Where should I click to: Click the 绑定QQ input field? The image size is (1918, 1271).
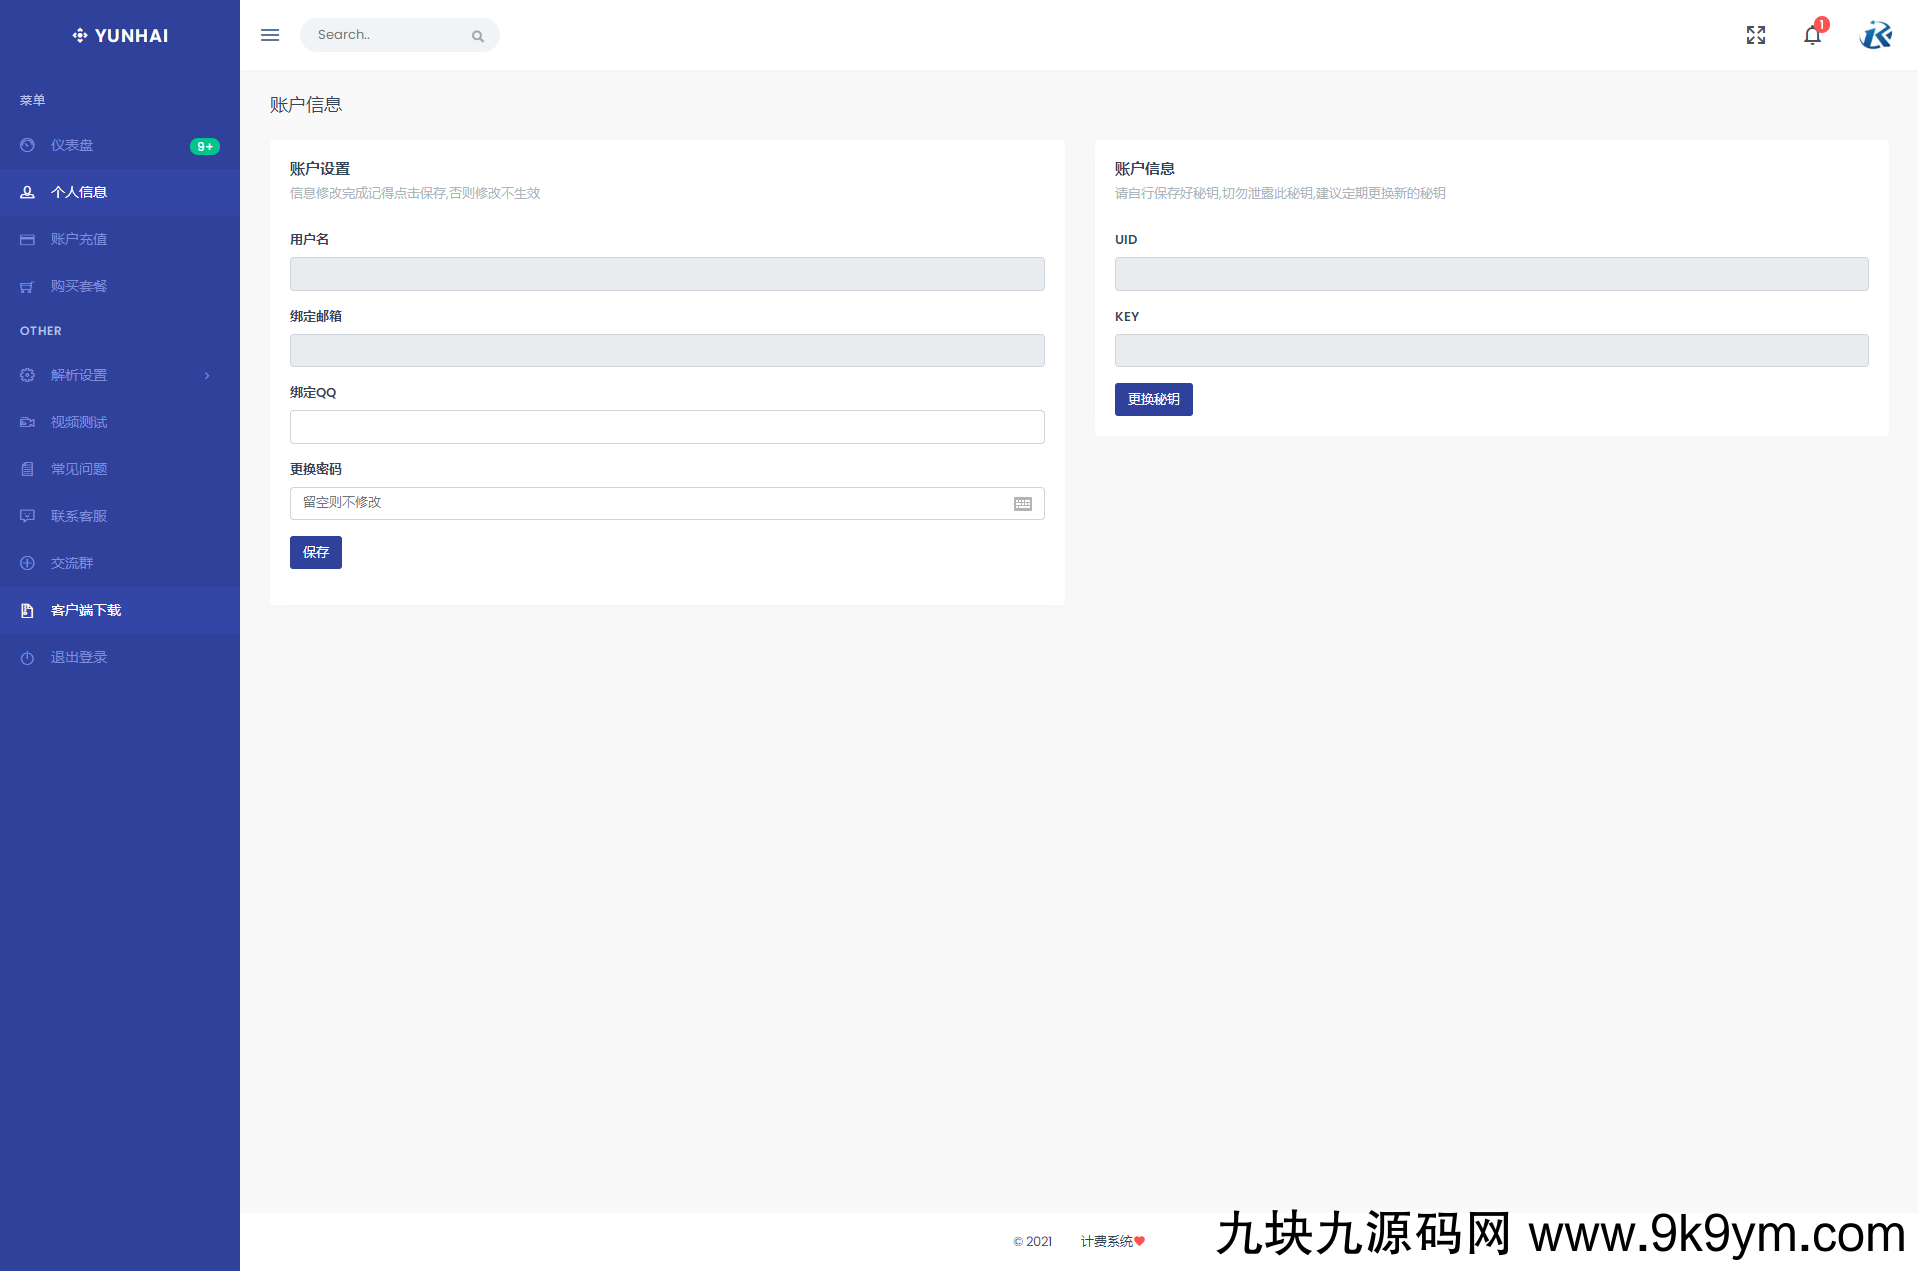click(667, 427)
